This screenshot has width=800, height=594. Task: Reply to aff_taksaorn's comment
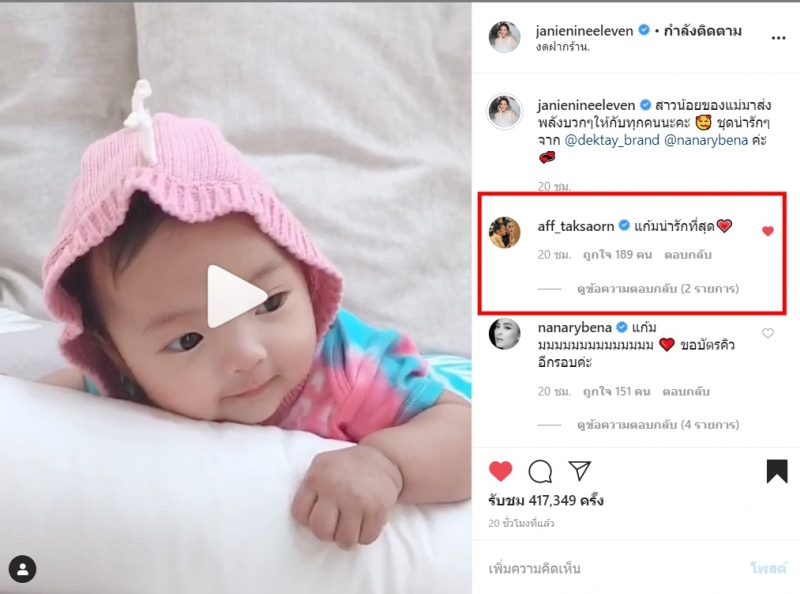coord(687,255)
